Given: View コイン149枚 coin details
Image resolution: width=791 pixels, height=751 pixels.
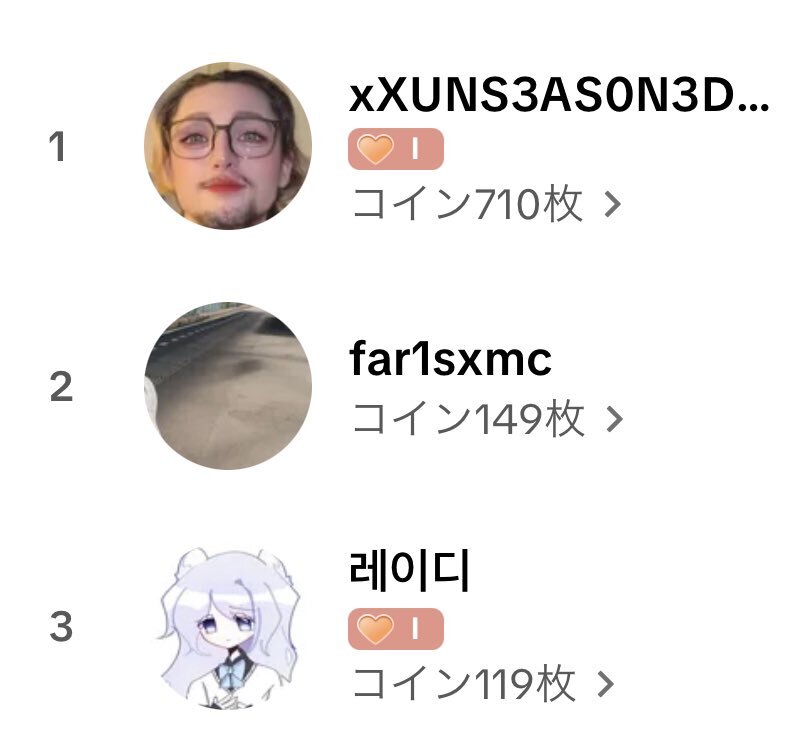Looking at the screenshot, I should [x=469, y=418].
